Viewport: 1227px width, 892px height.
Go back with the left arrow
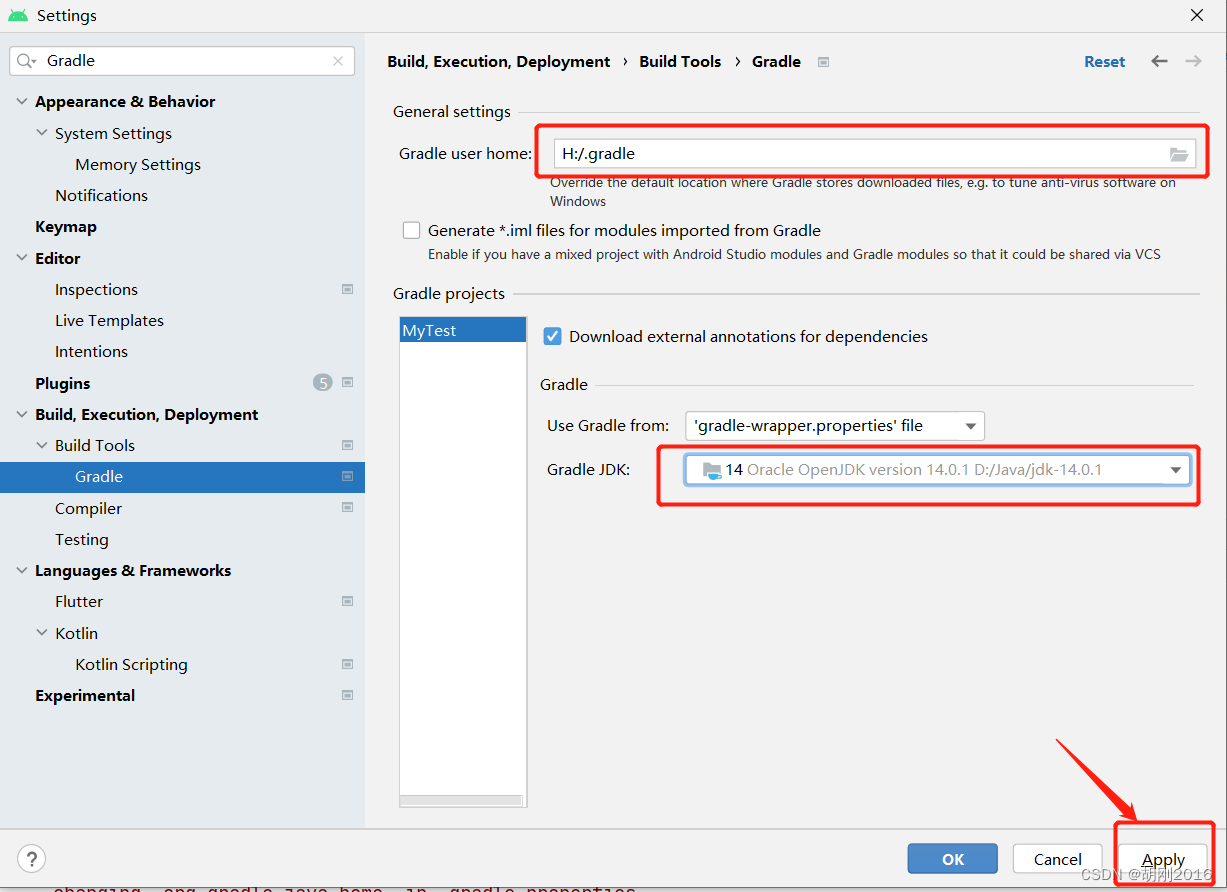[1159, 61]
